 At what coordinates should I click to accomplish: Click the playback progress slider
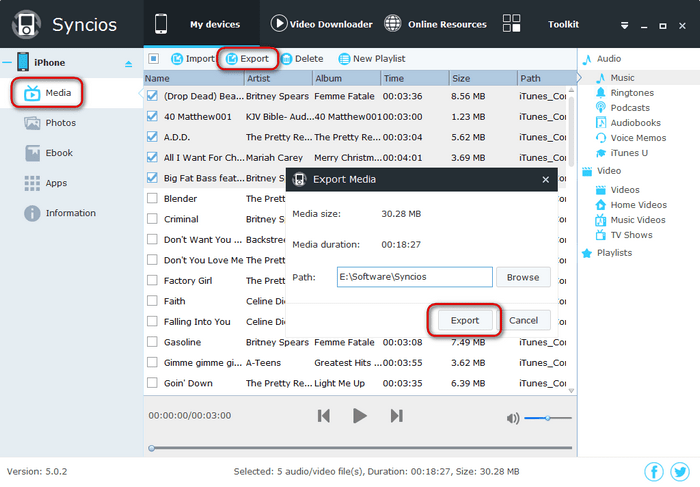(362, 448)
